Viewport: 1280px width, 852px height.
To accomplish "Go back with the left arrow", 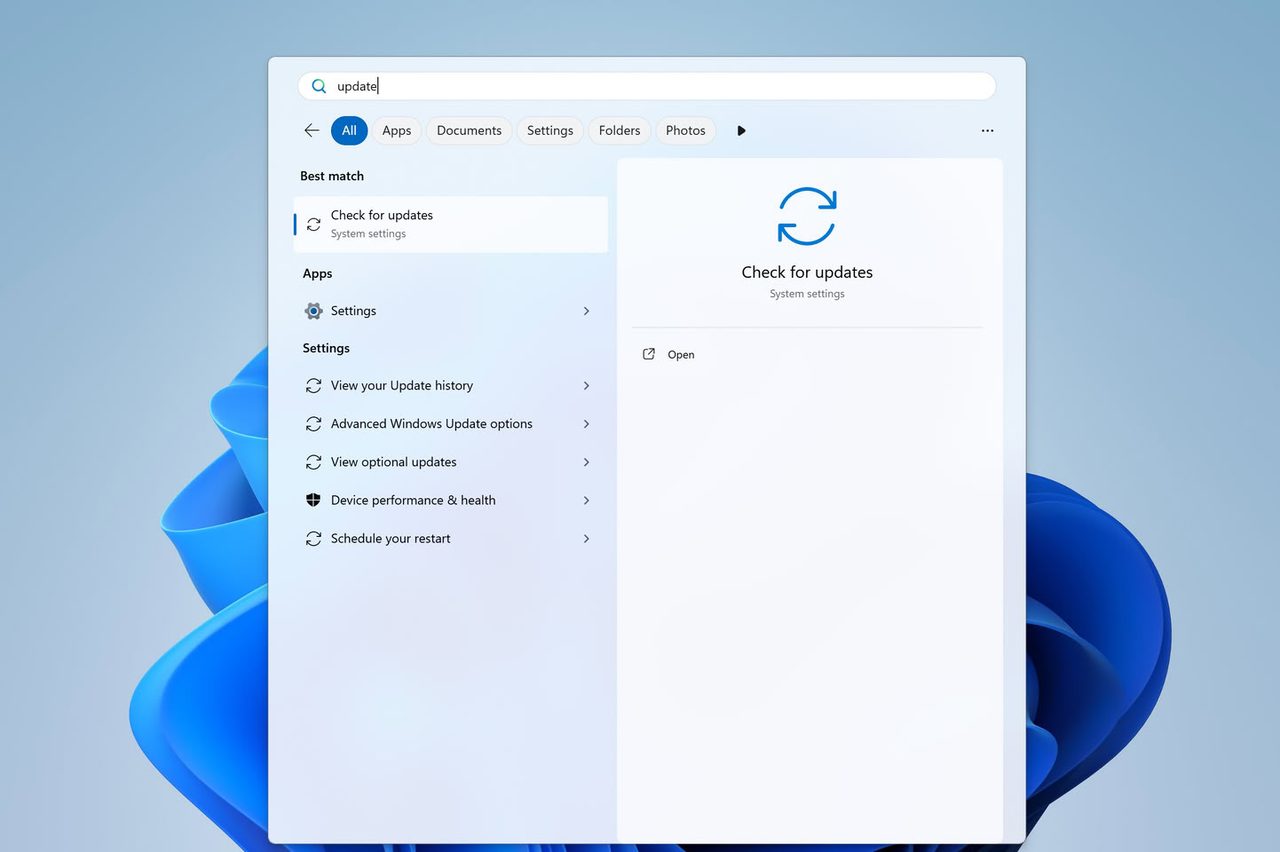I will click(312, 130).
